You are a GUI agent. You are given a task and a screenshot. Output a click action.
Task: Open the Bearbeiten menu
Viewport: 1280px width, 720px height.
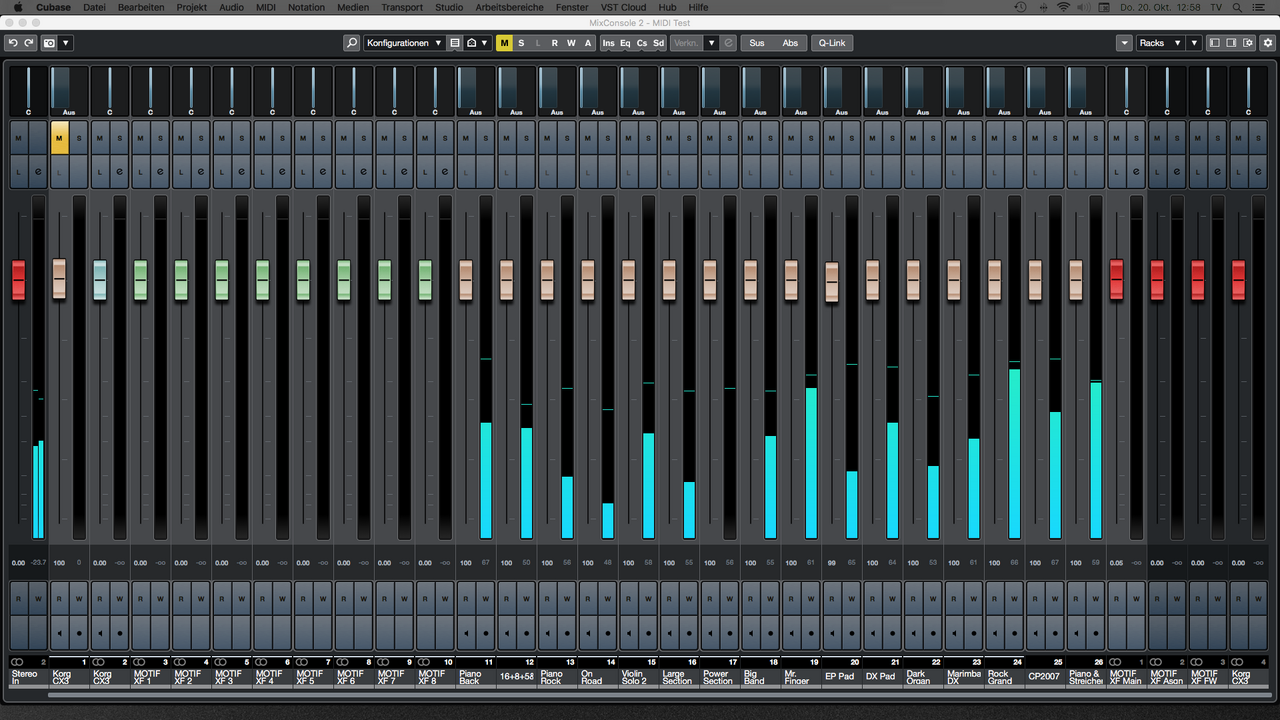[141, 7]
